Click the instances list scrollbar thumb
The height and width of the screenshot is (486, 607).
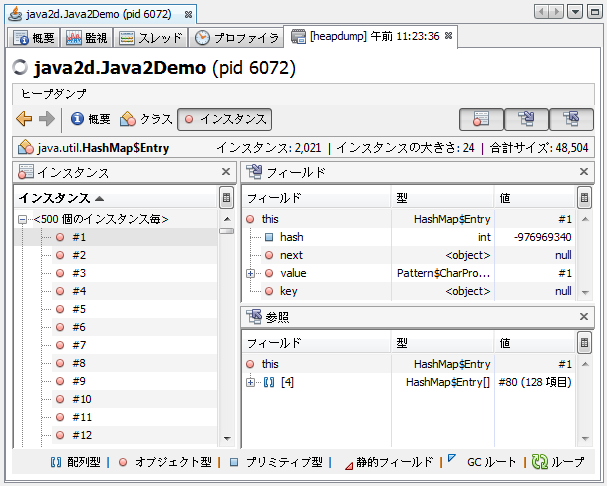pos(226,231)
